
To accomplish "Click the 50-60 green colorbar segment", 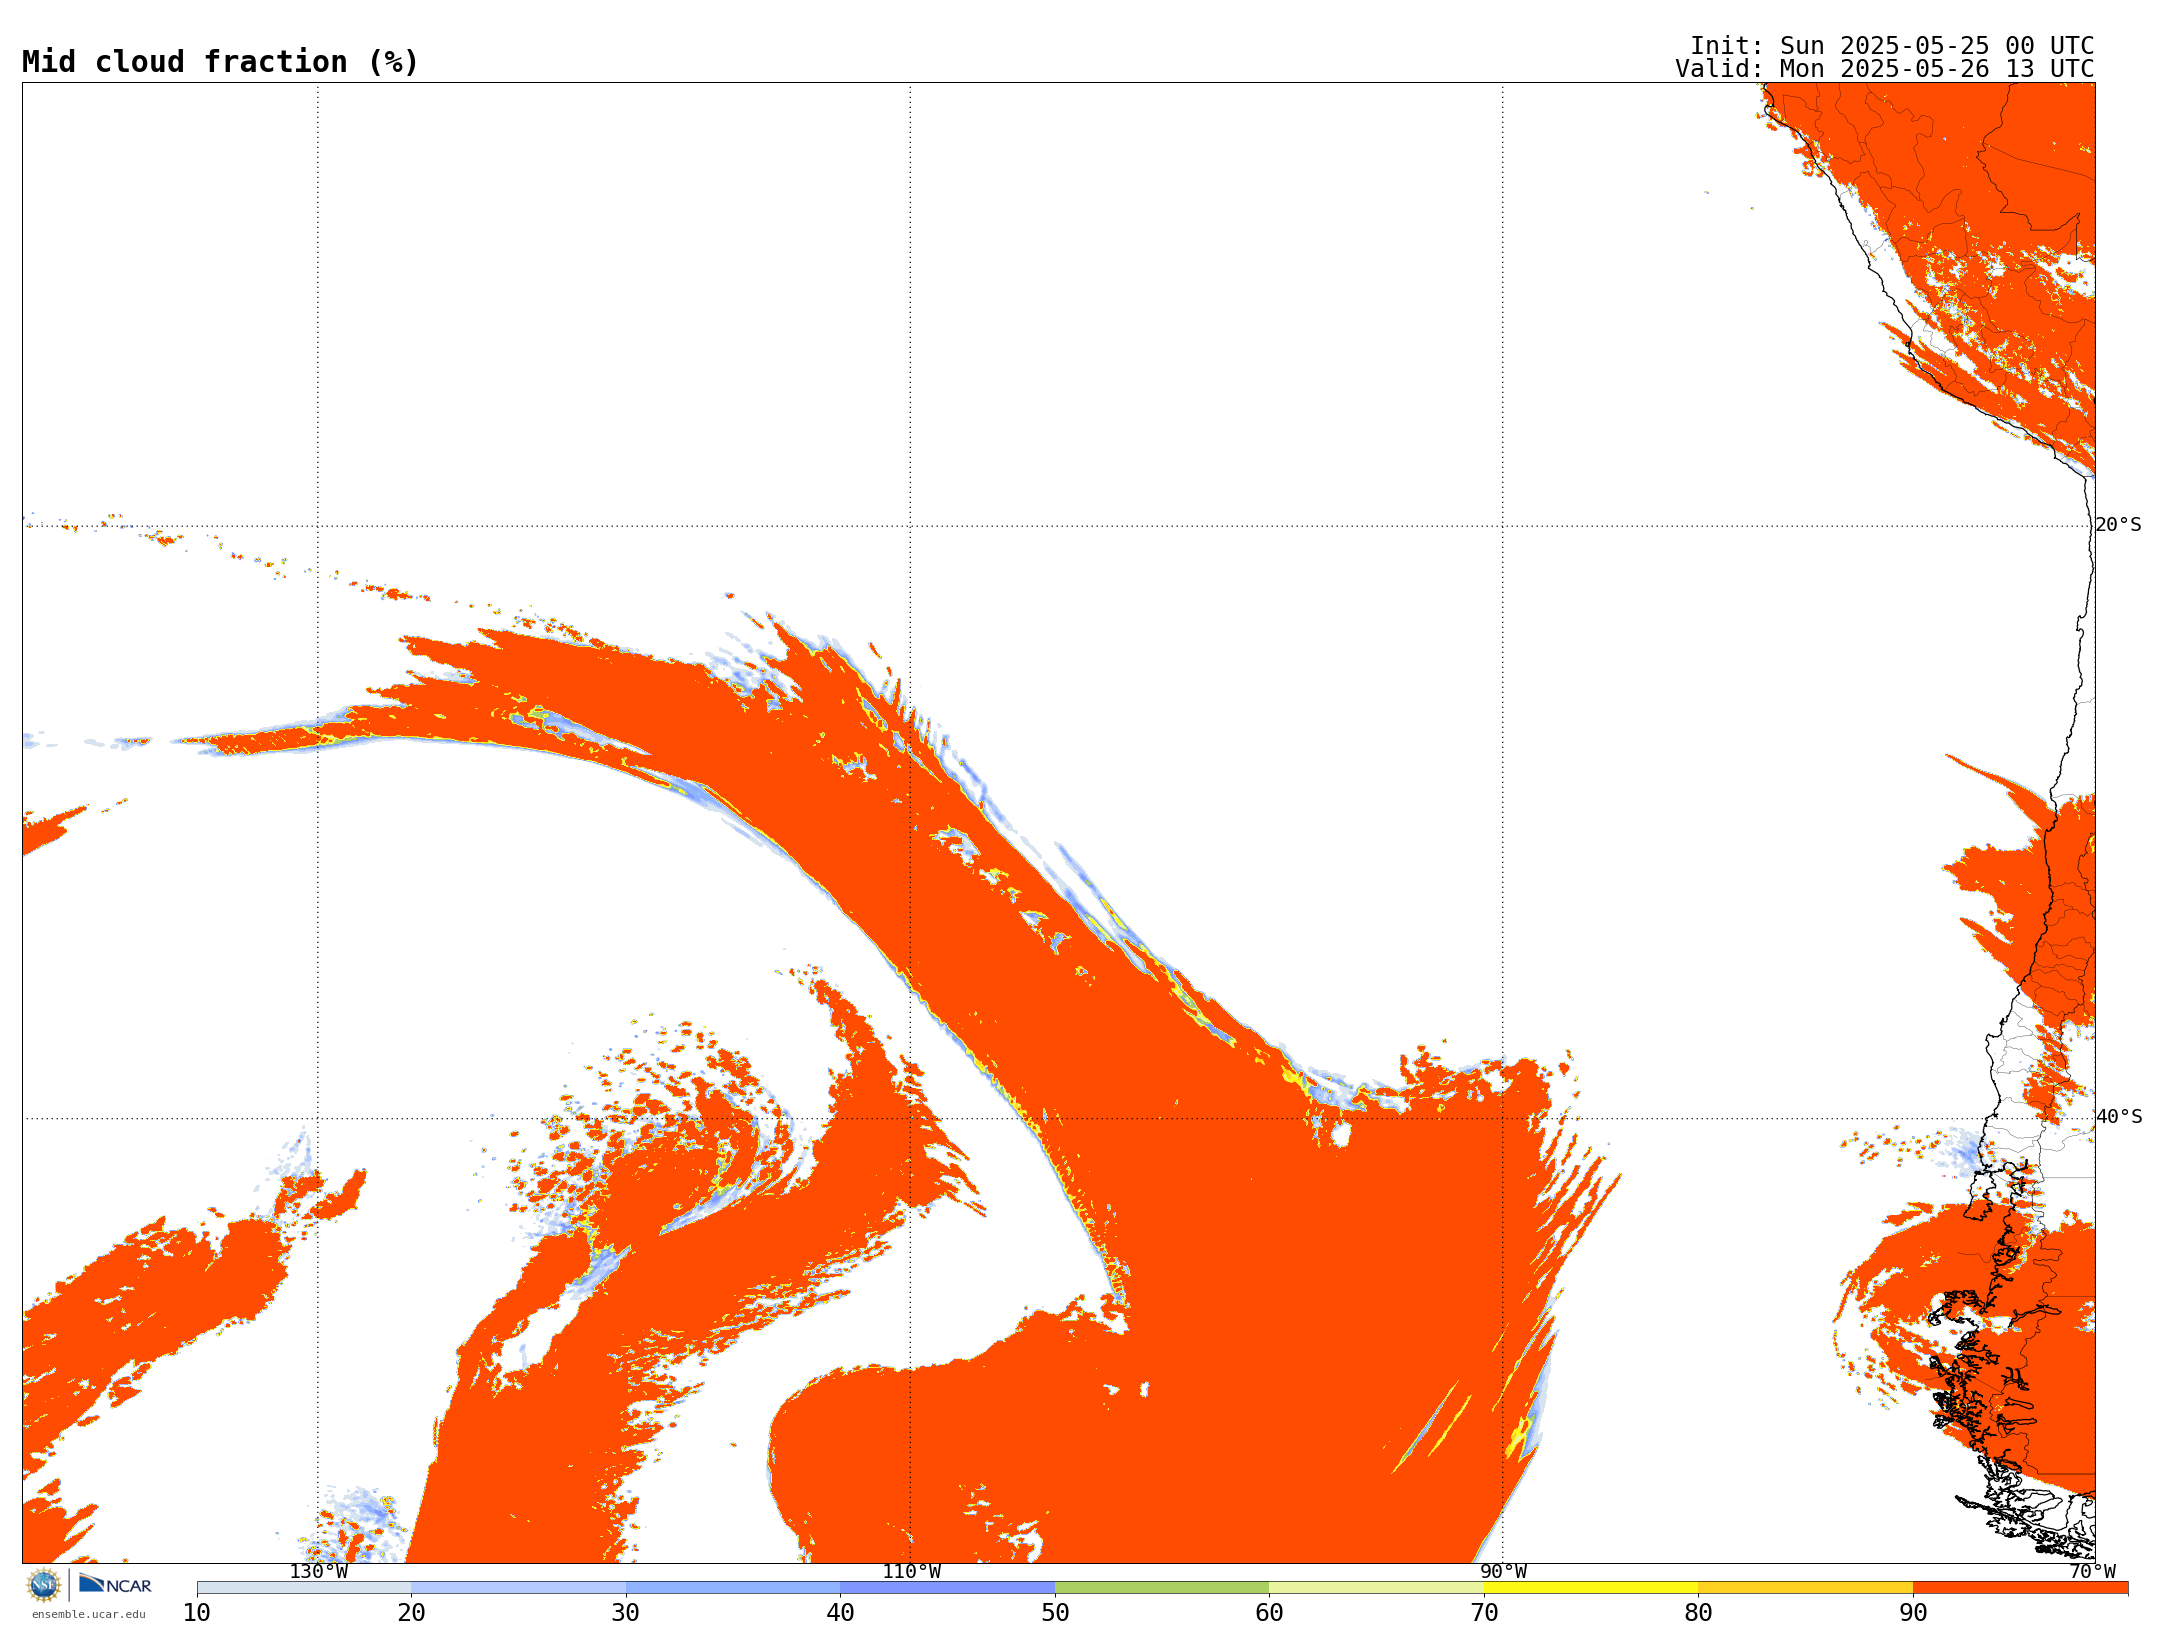I will click(1162, 1588).
